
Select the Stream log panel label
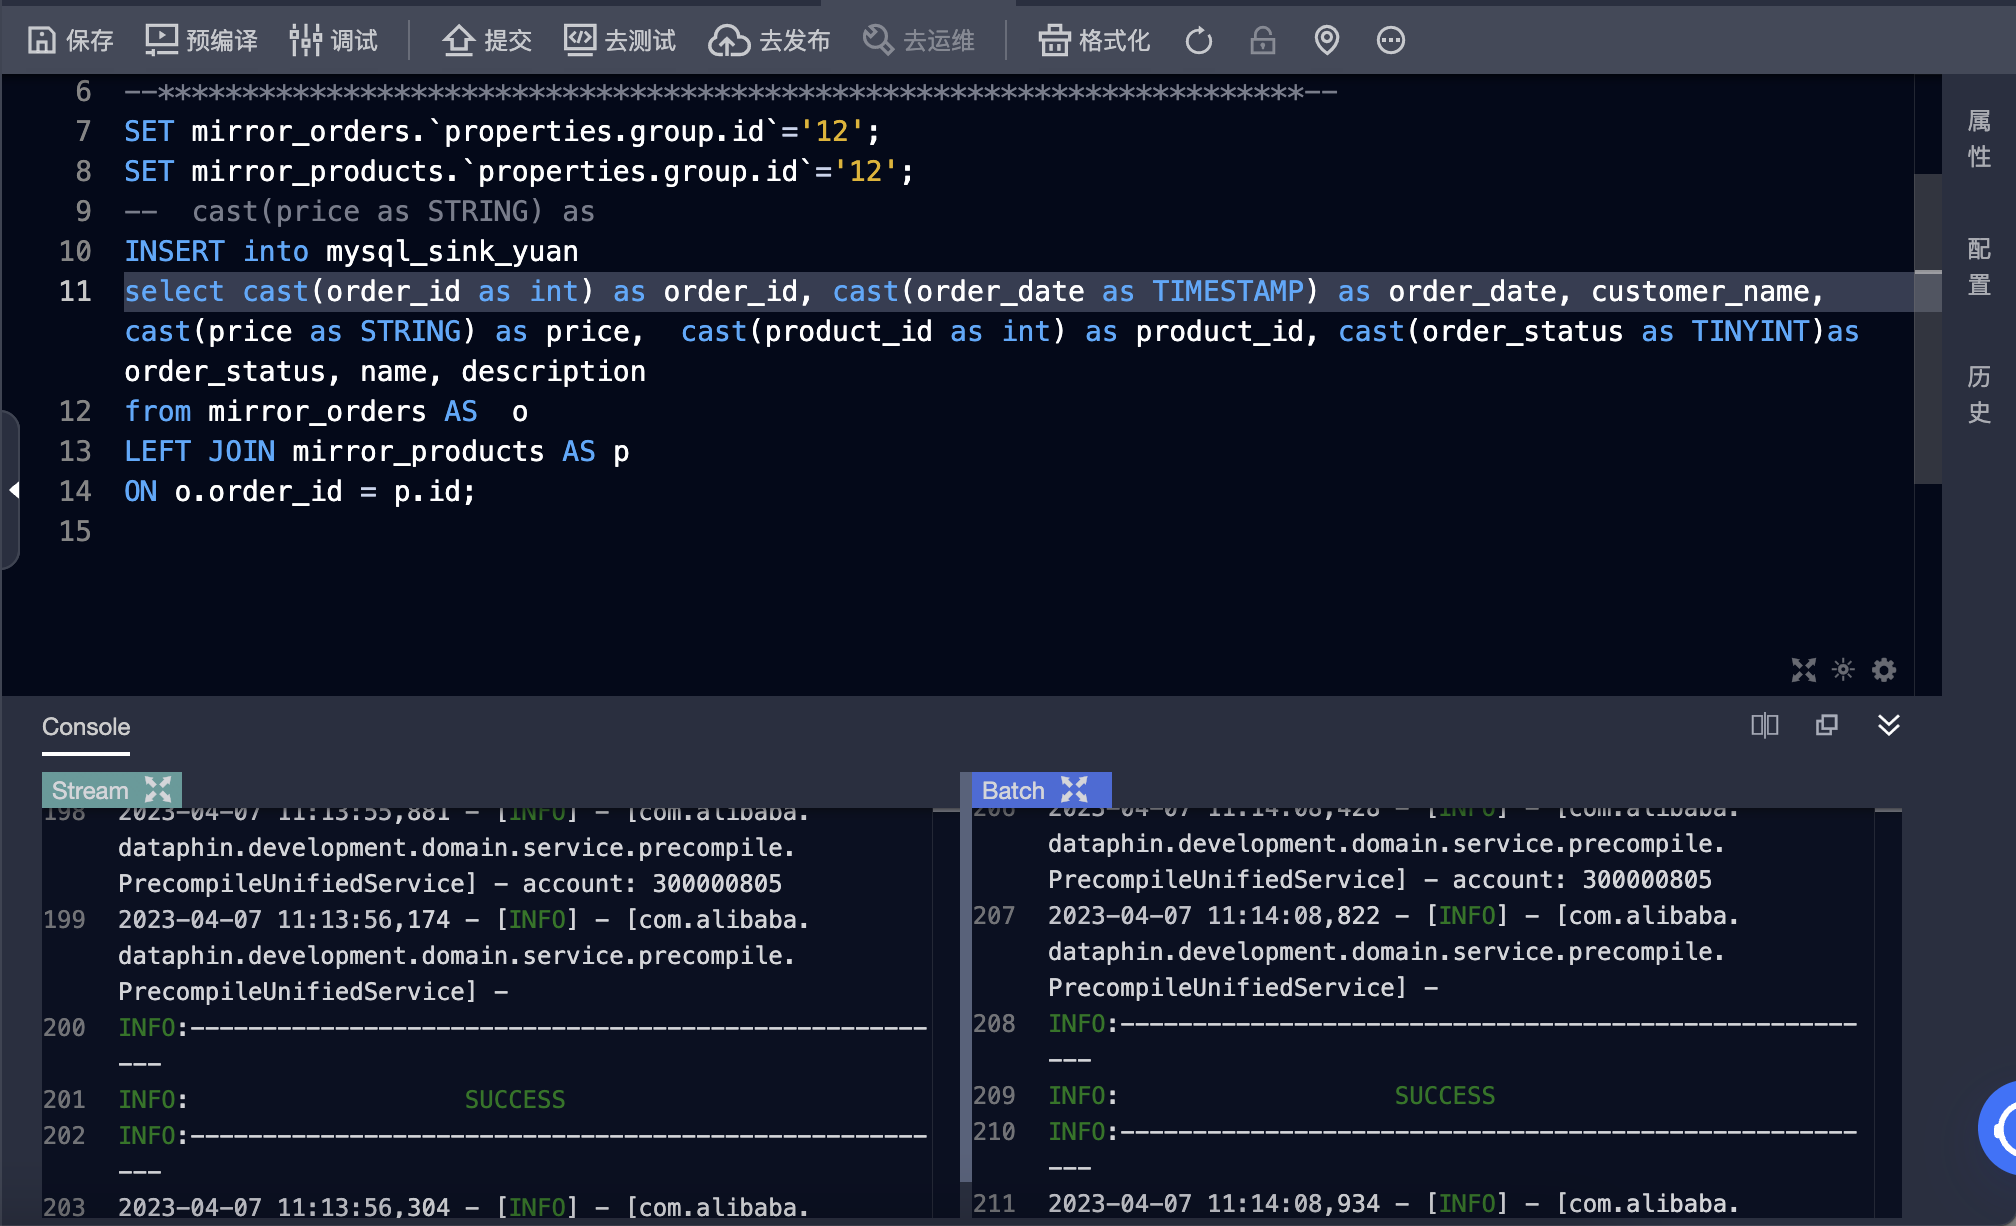[x=90, y=790]
